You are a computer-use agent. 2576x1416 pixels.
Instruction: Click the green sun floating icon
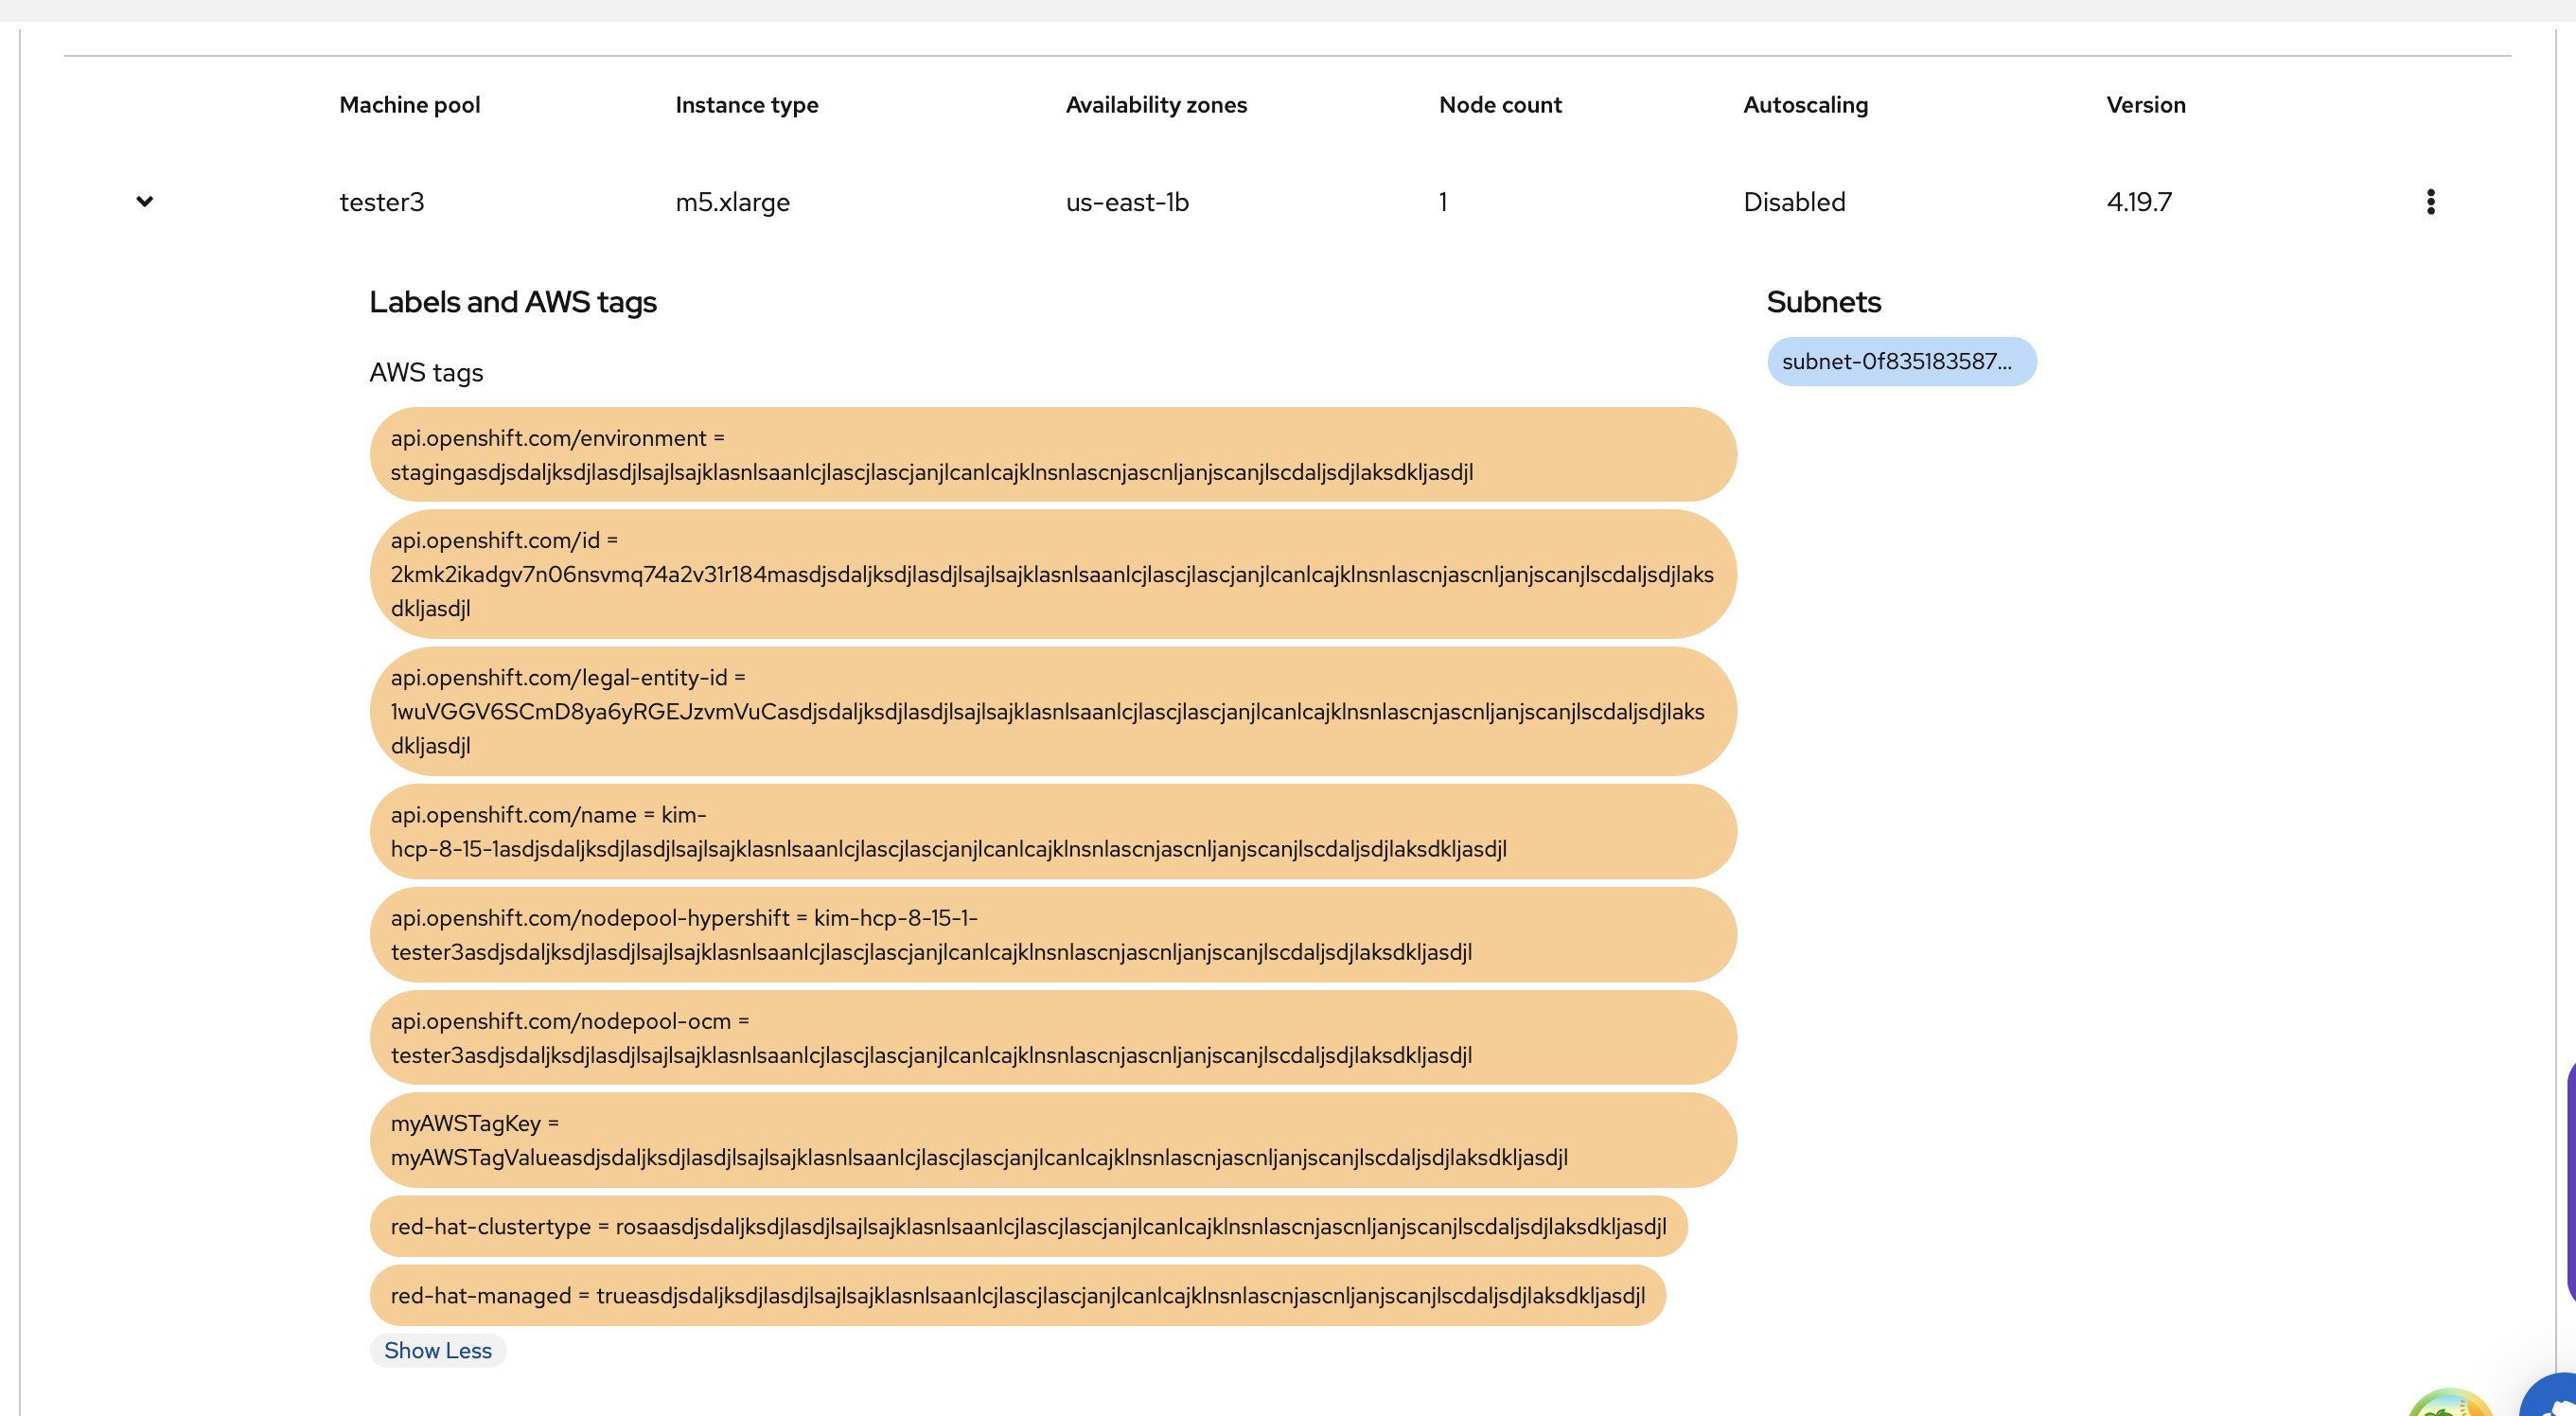coord(2450,1403)
